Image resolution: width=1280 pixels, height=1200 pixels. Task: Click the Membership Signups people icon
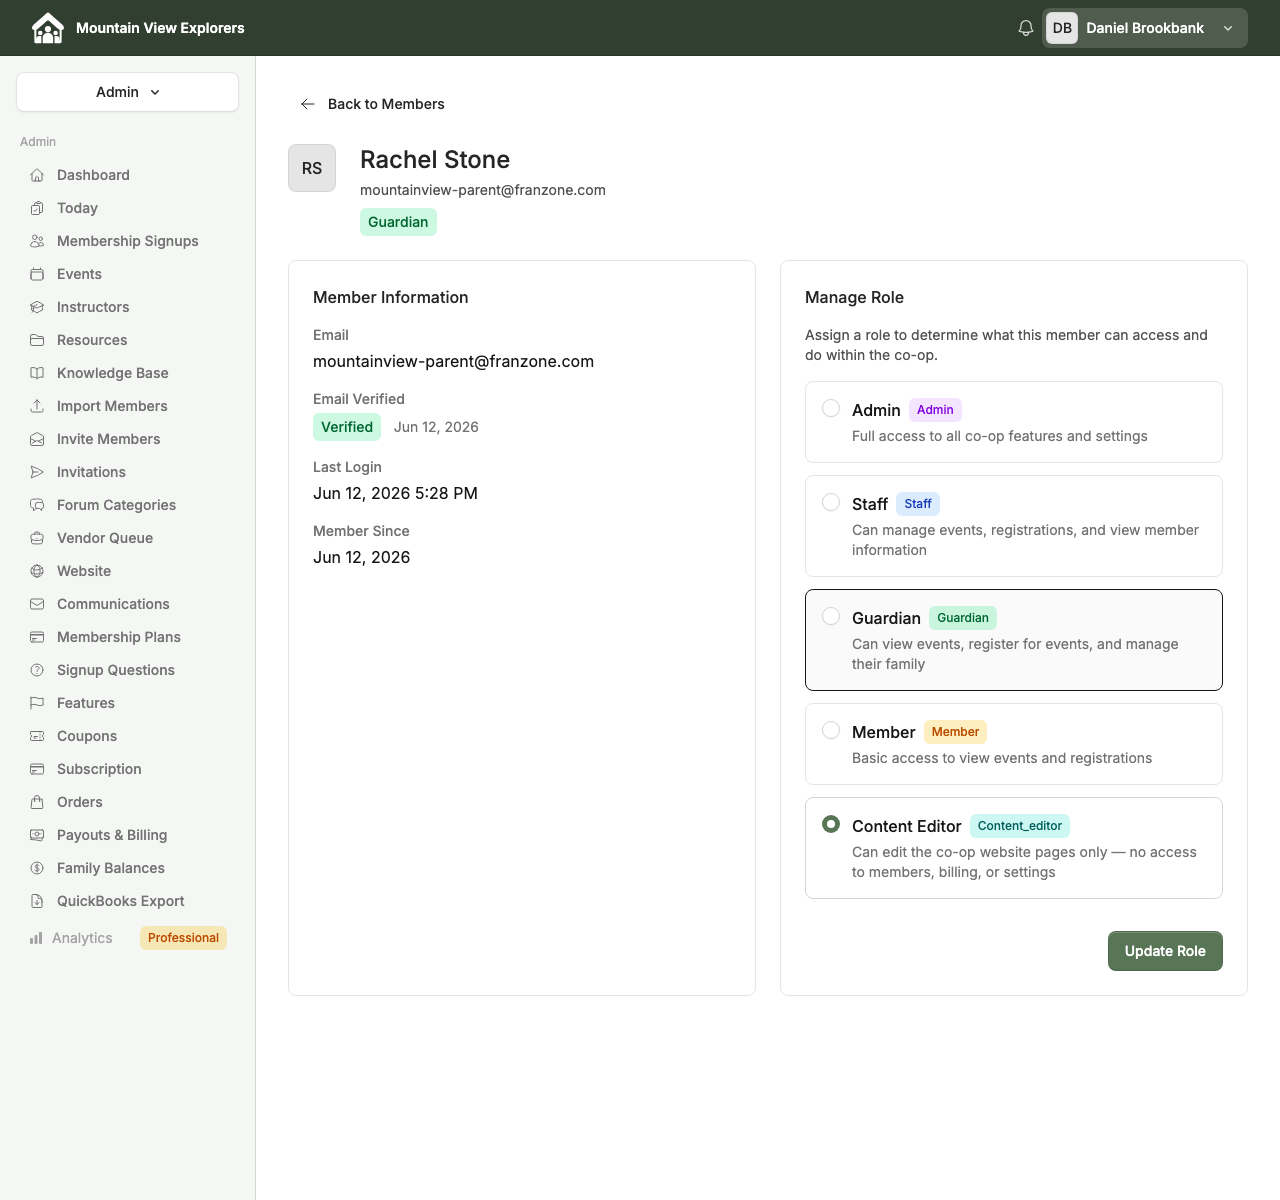pyautogui.click(x=37, y=241)
